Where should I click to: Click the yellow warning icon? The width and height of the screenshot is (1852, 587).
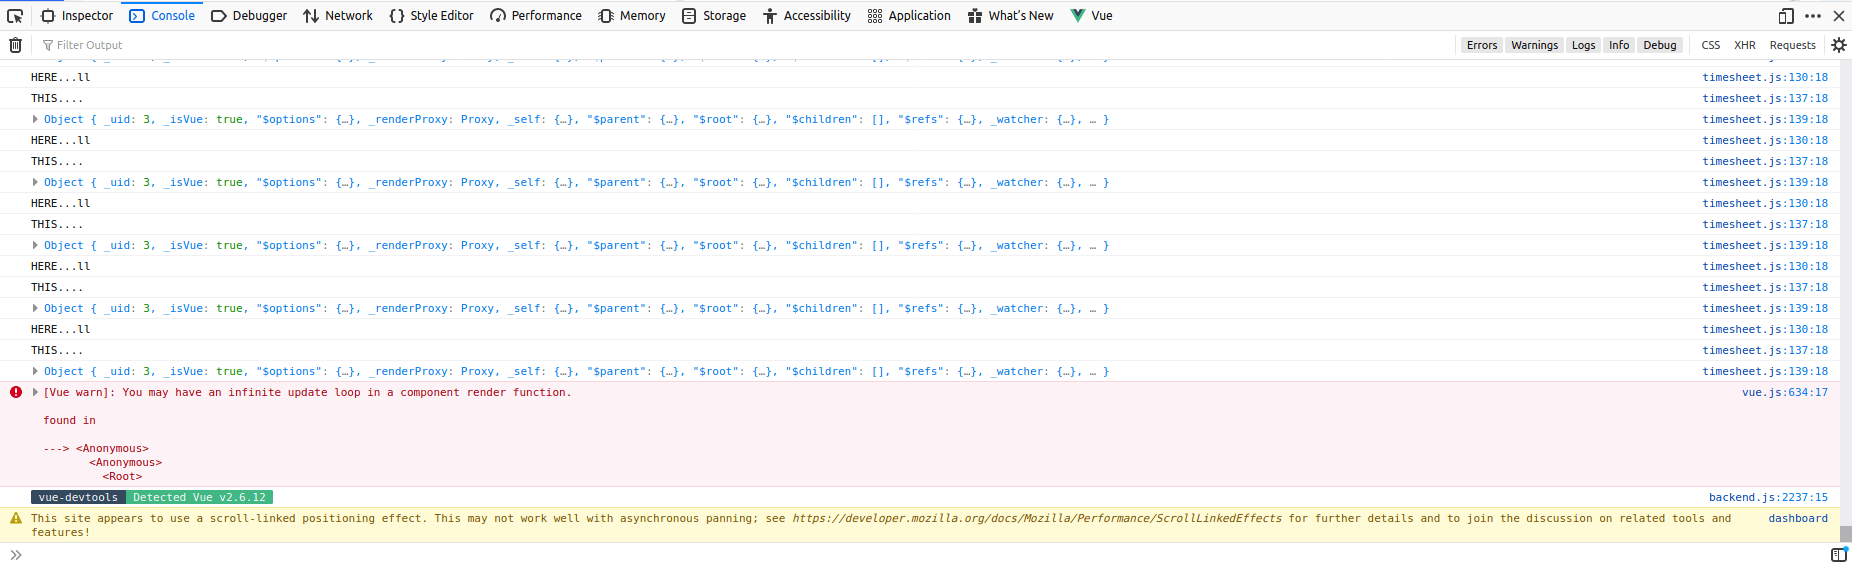point(16,518)
